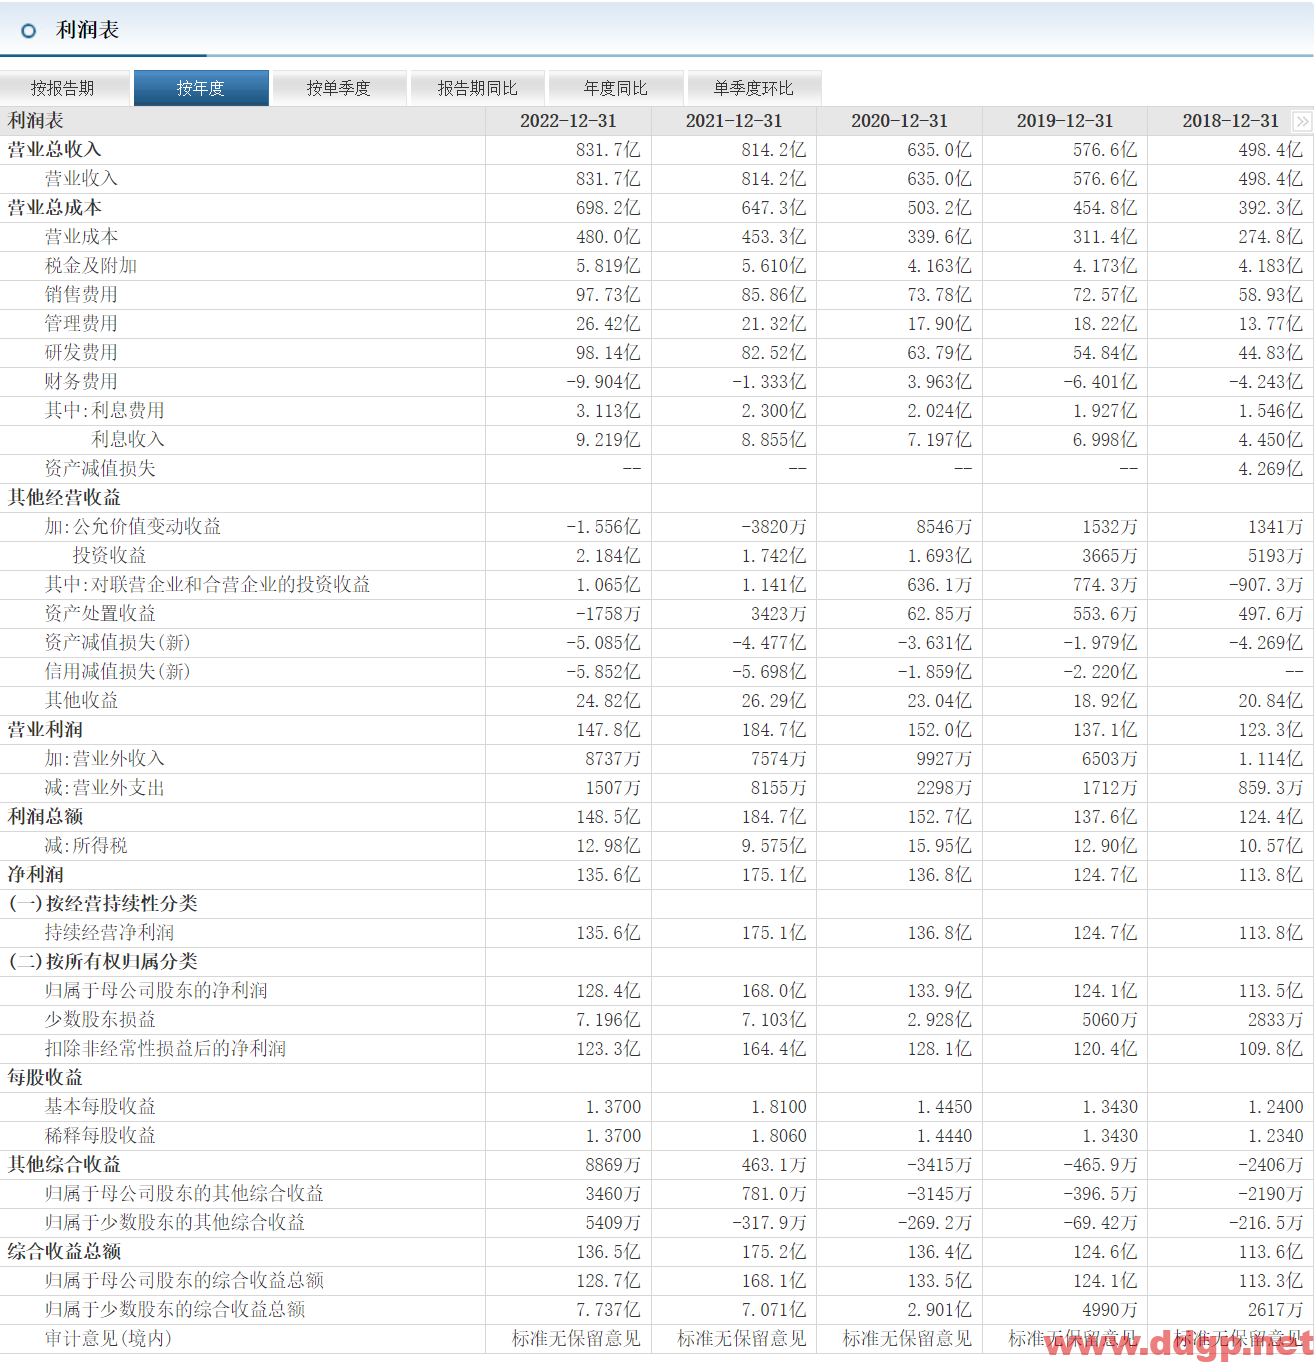The height and width of the screenshot is (1362, 1314).
Task: Select the 财务费用 row label
Action: (x=81, y=382)
